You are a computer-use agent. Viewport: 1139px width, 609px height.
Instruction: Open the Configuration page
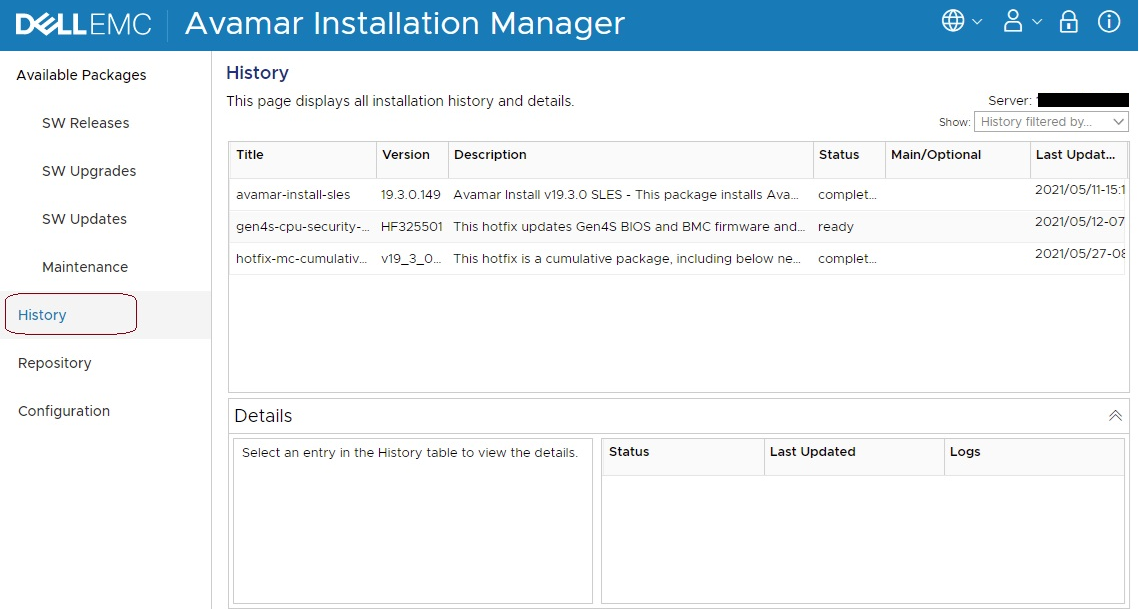pos(64,411)
